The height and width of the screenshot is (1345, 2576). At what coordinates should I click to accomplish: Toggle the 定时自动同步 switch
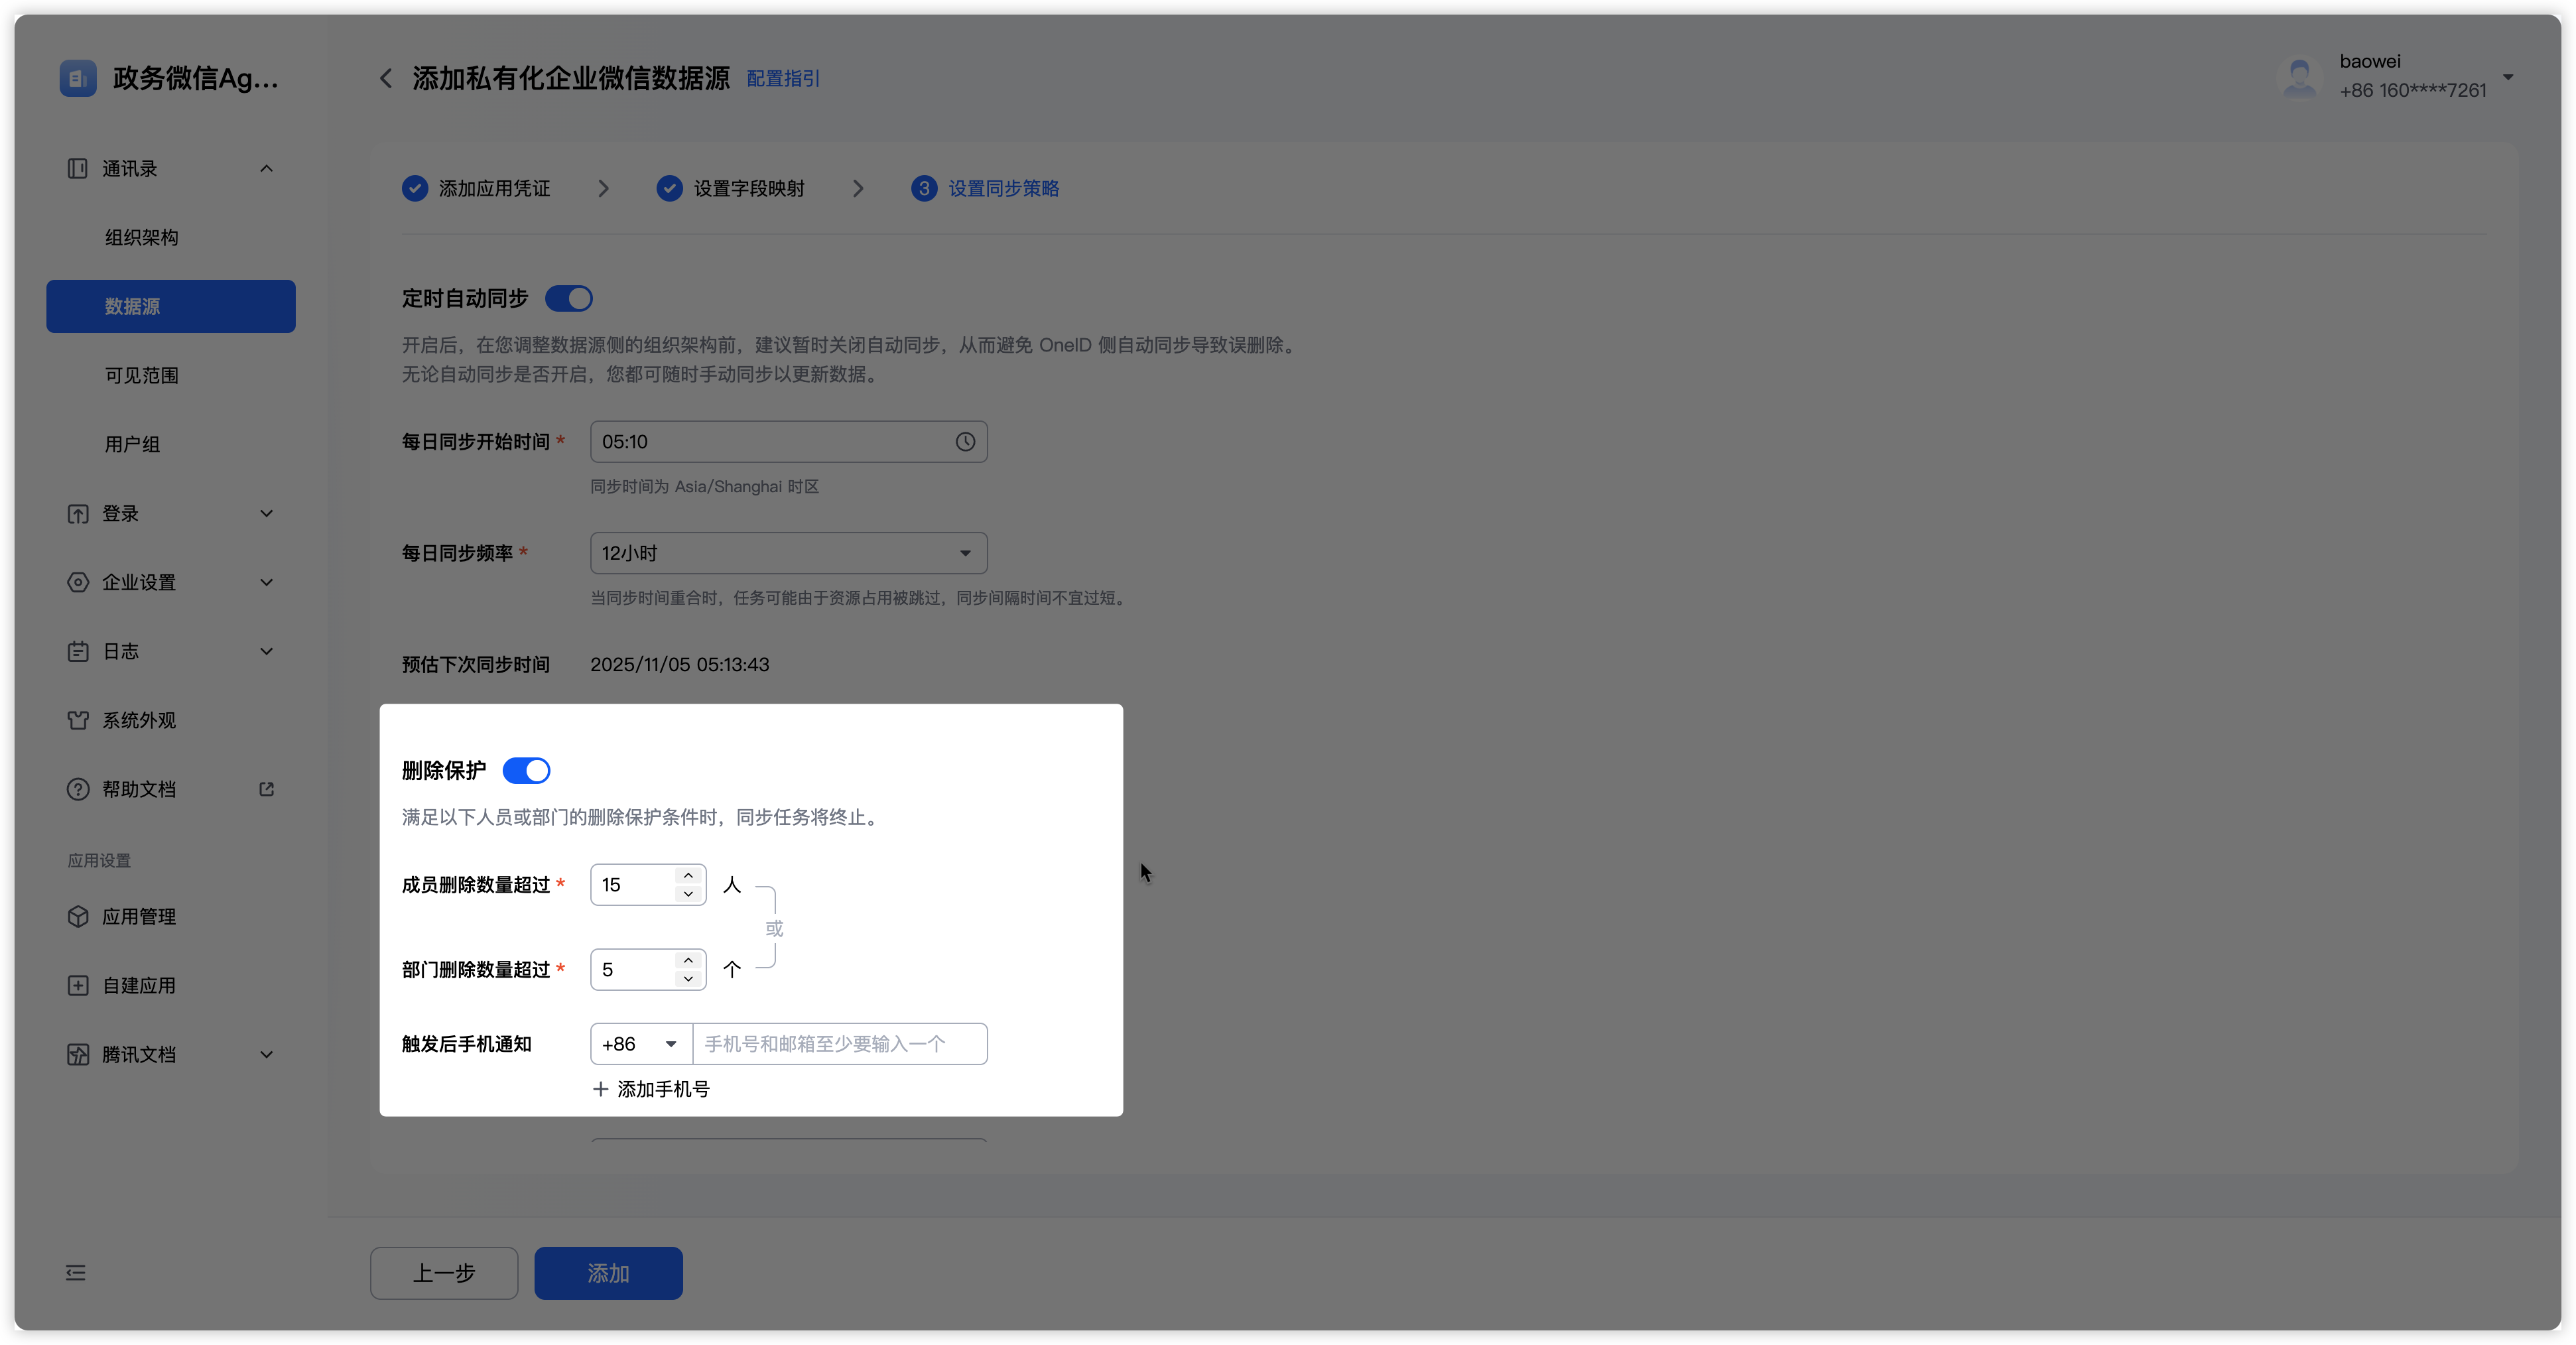(569, 298)
